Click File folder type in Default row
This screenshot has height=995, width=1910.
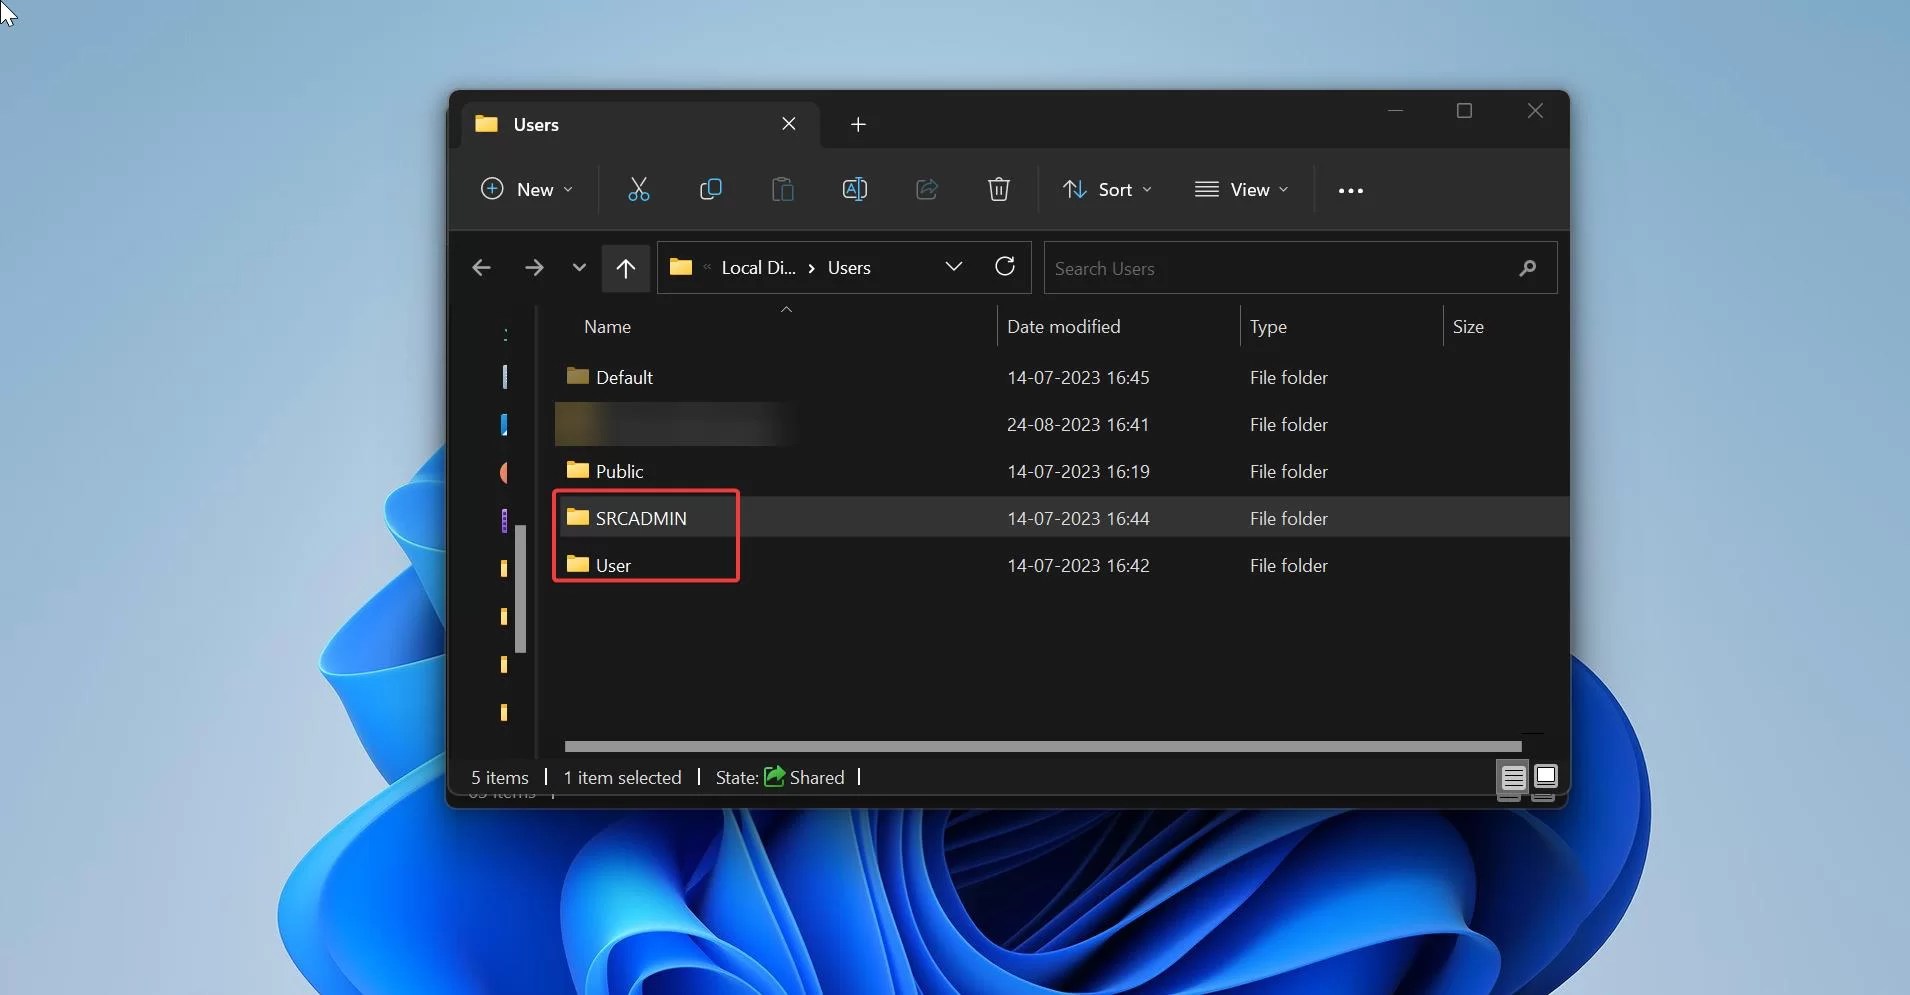pyautogui.click(x=1288, y=377)
